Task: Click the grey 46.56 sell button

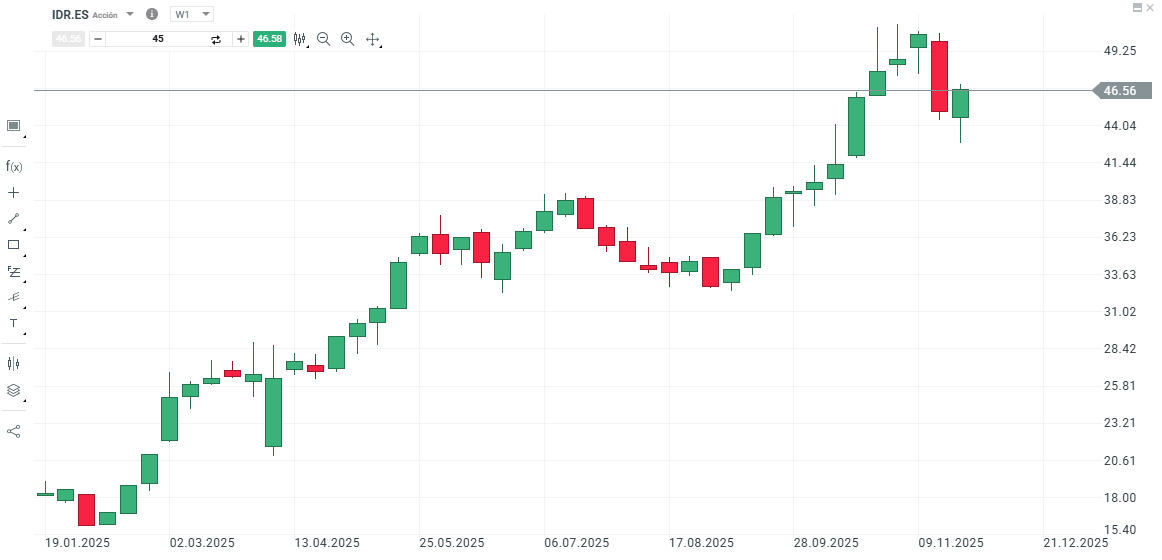Action: [68, 39]
